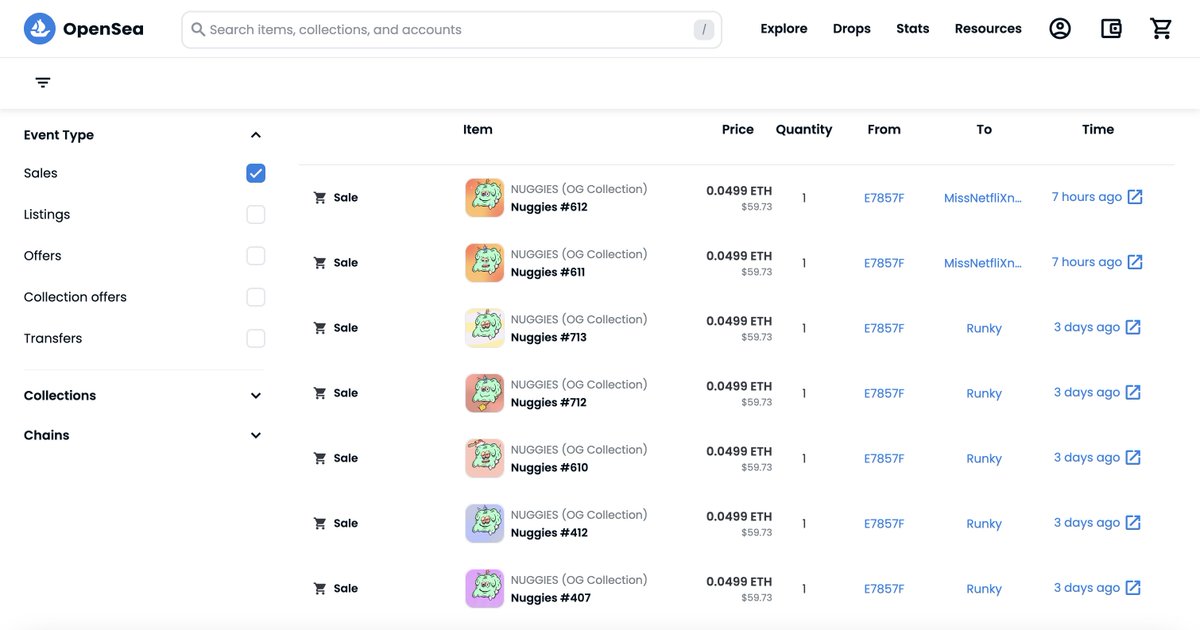Enable the Listings filter
Image resolution: width=1200 pixels, height=630 pixels.
pyautogui.click(x=255, y=213)
